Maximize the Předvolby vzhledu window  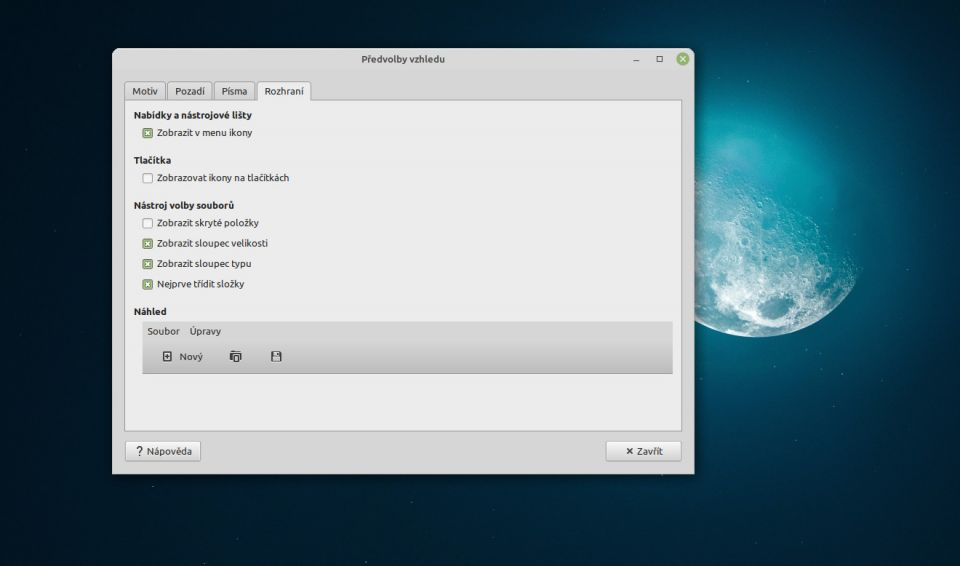659,59
